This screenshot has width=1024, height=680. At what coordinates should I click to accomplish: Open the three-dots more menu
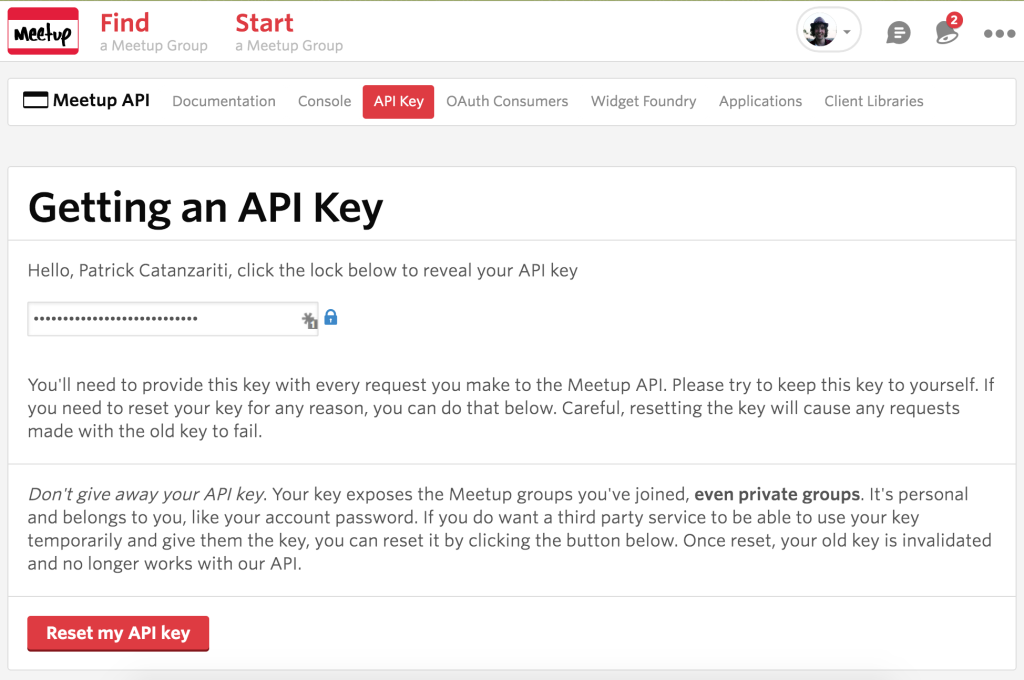(998, 33)
